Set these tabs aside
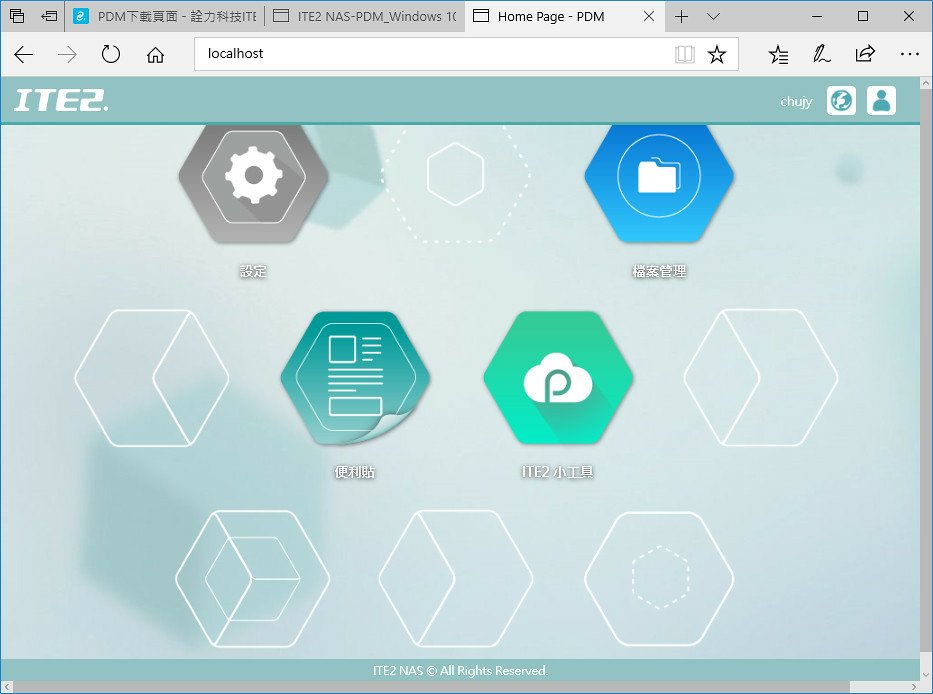 coord(49,16)
